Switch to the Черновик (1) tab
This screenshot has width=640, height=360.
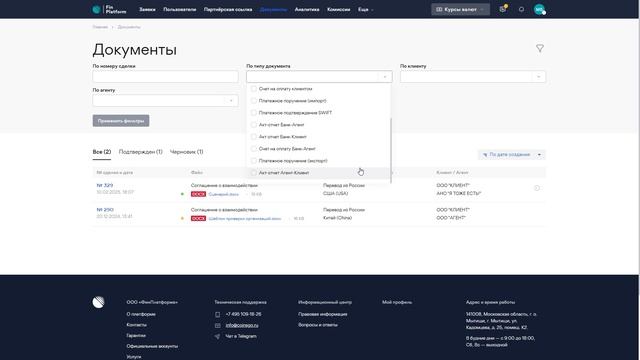click(187, 152)
